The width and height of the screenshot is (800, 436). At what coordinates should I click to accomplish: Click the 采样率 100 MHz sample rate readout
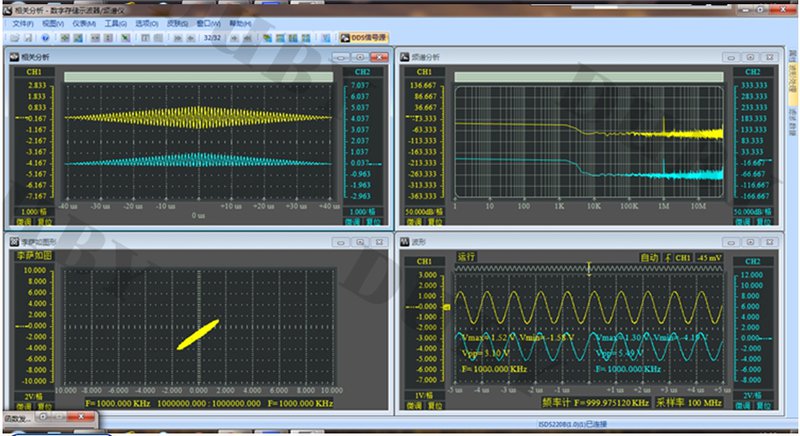tap(689, 403)
